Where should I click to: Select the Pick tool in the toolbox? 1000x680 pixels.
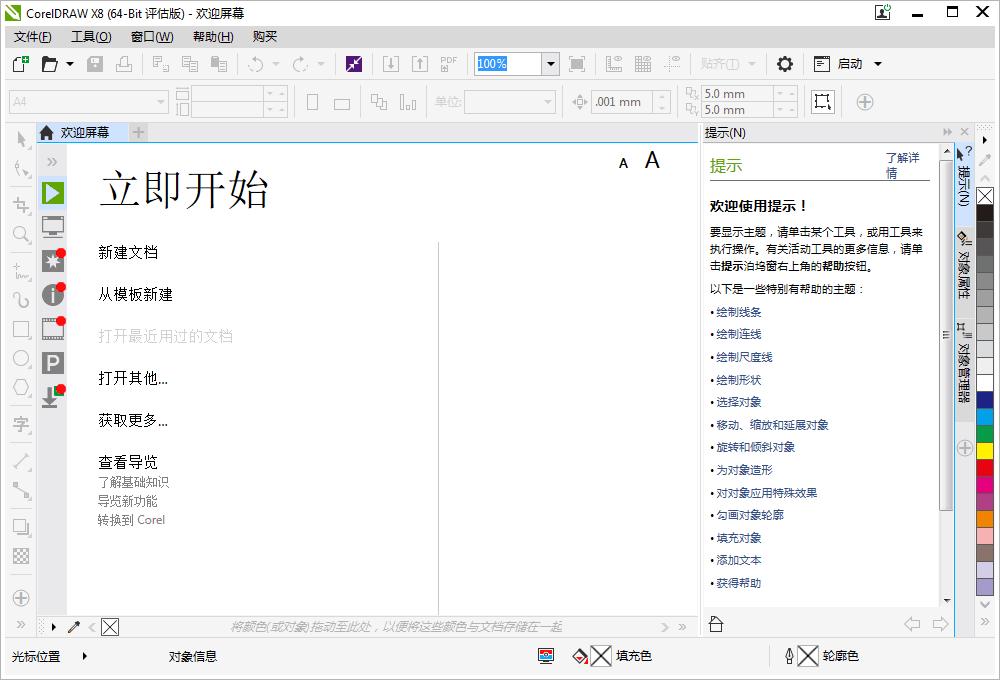click(20, 140)
